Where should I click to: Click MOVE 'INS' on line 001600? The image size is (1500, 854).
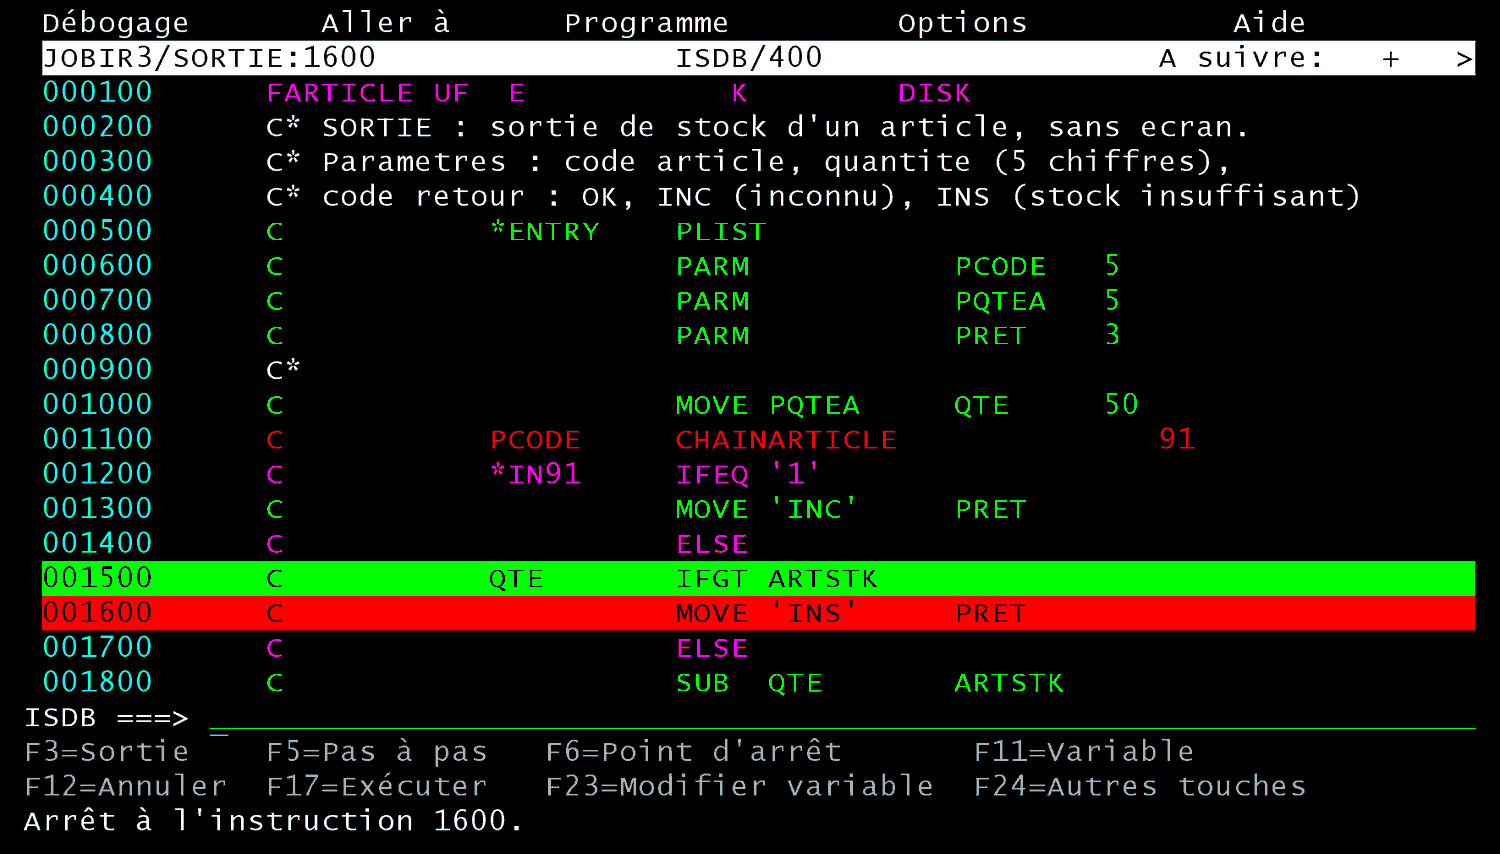coord(766,613)
